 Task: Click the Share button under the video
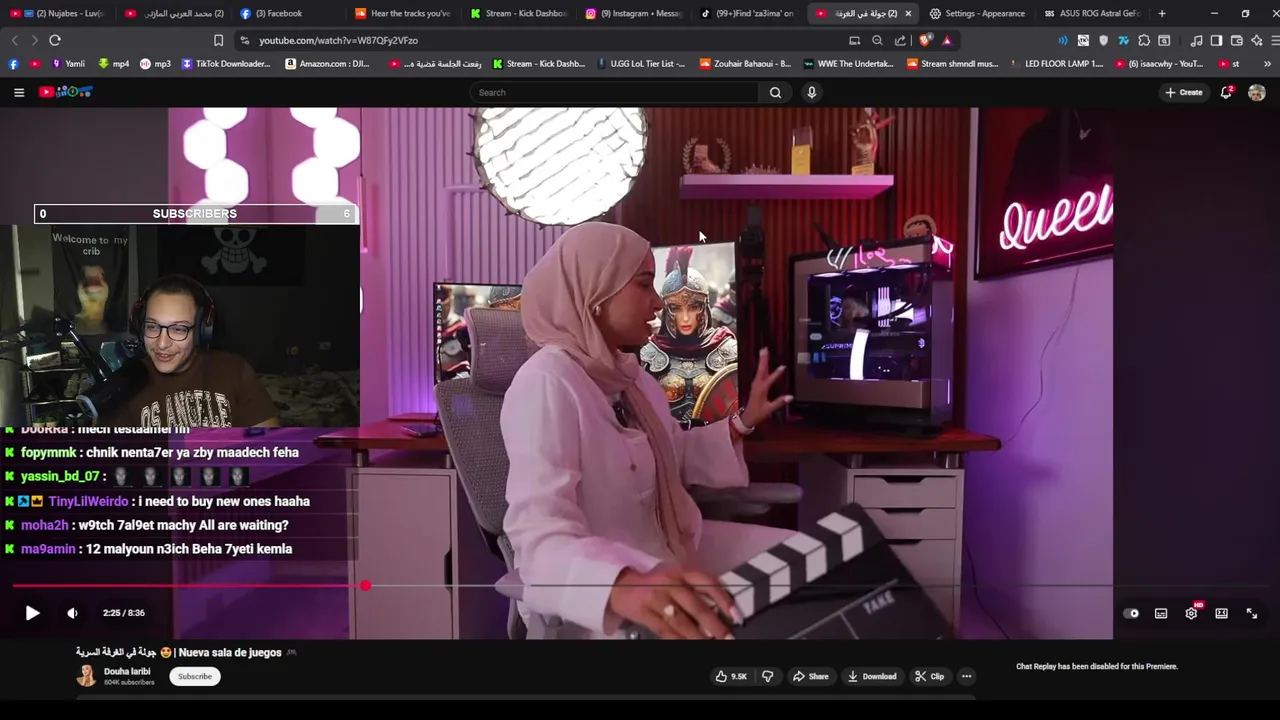point(810,676)
